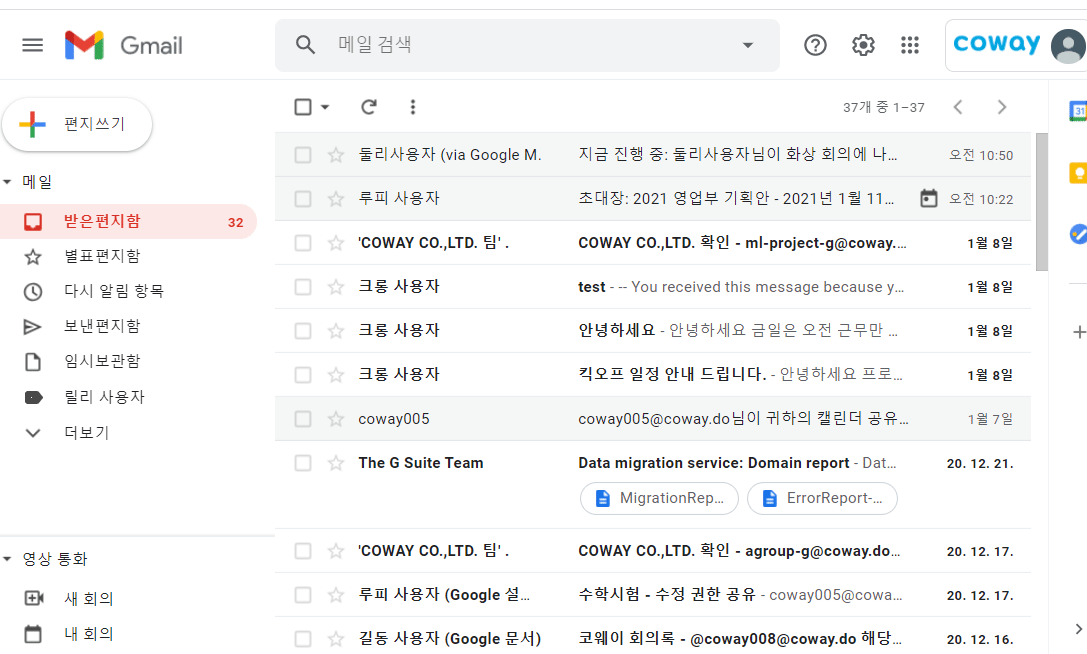Open the coway005 캘린더 공유 email

point(653,419)
